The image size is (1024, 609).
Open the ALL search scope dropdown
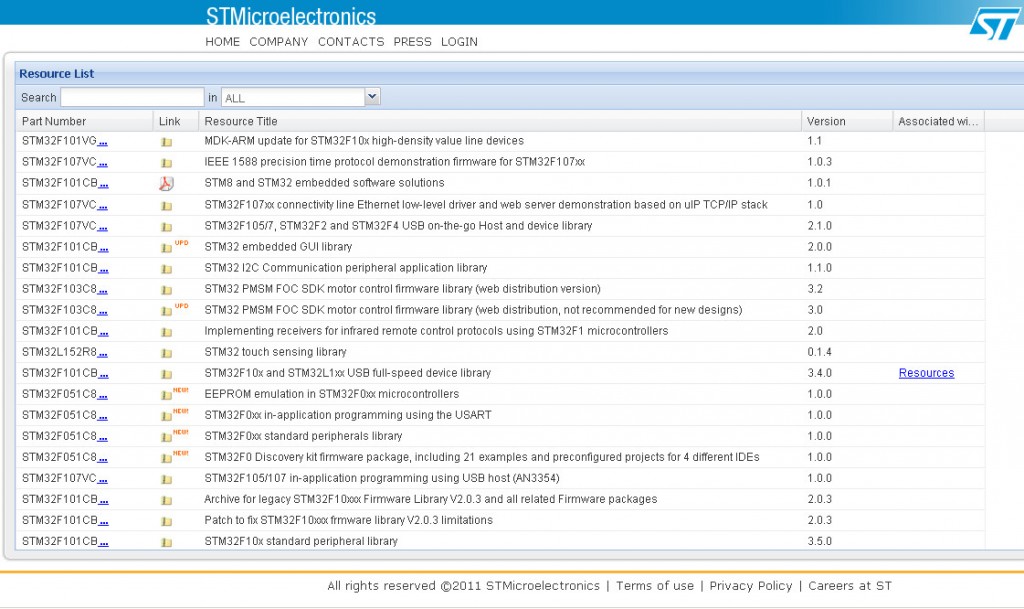coord(372,97)
